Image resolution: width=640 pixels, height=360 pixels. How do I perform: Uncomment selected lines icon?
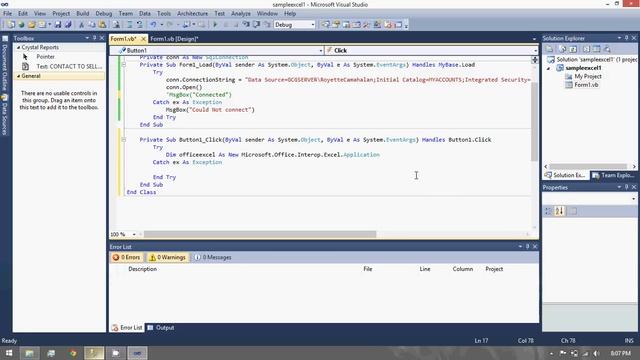pos(140,25)
